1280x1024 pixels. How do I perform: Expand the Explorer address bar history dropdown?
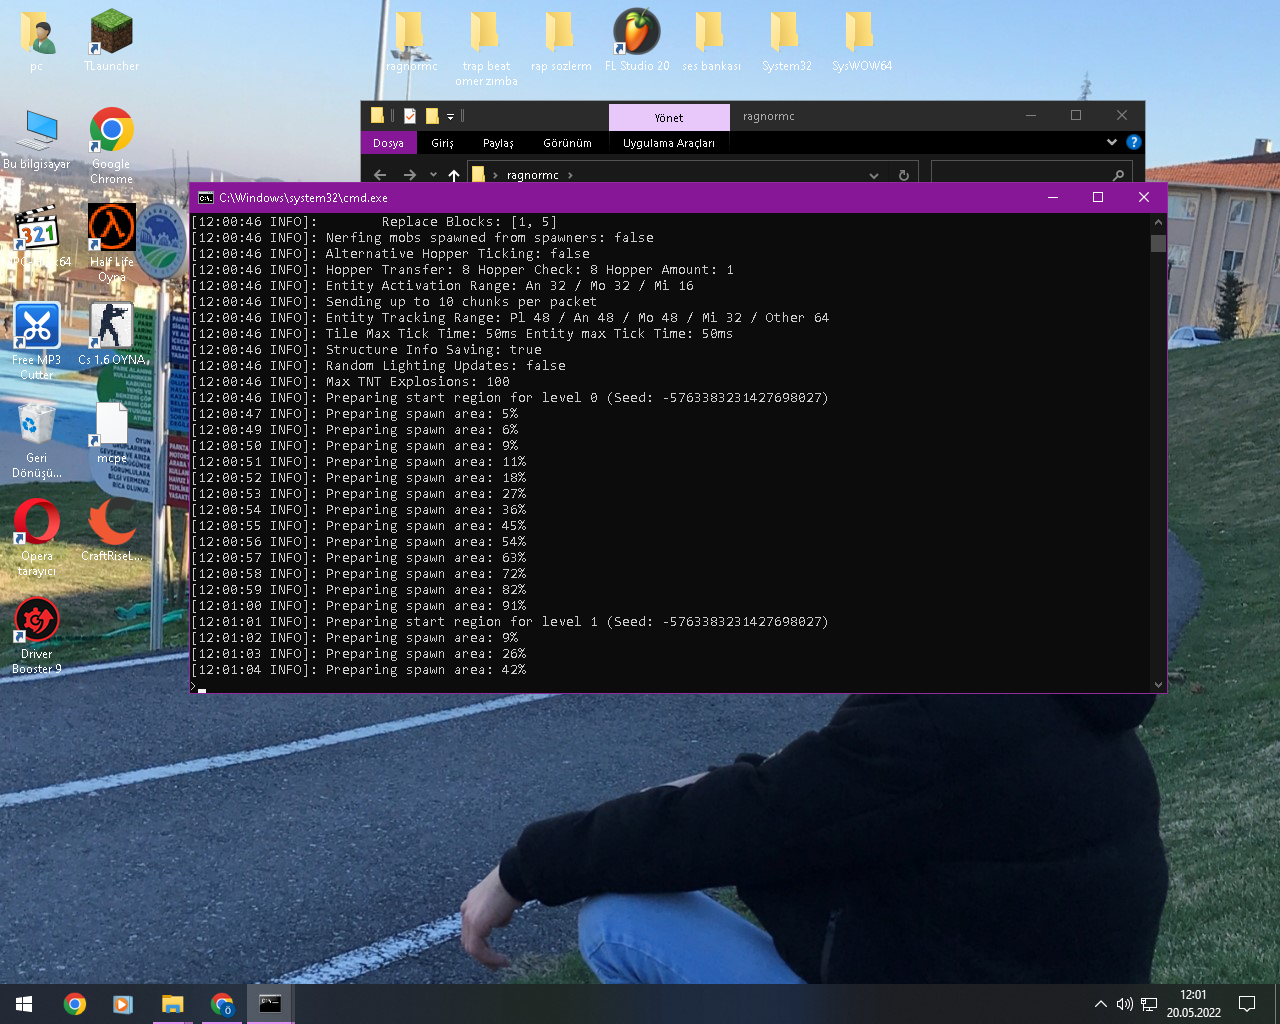point(874,175)
